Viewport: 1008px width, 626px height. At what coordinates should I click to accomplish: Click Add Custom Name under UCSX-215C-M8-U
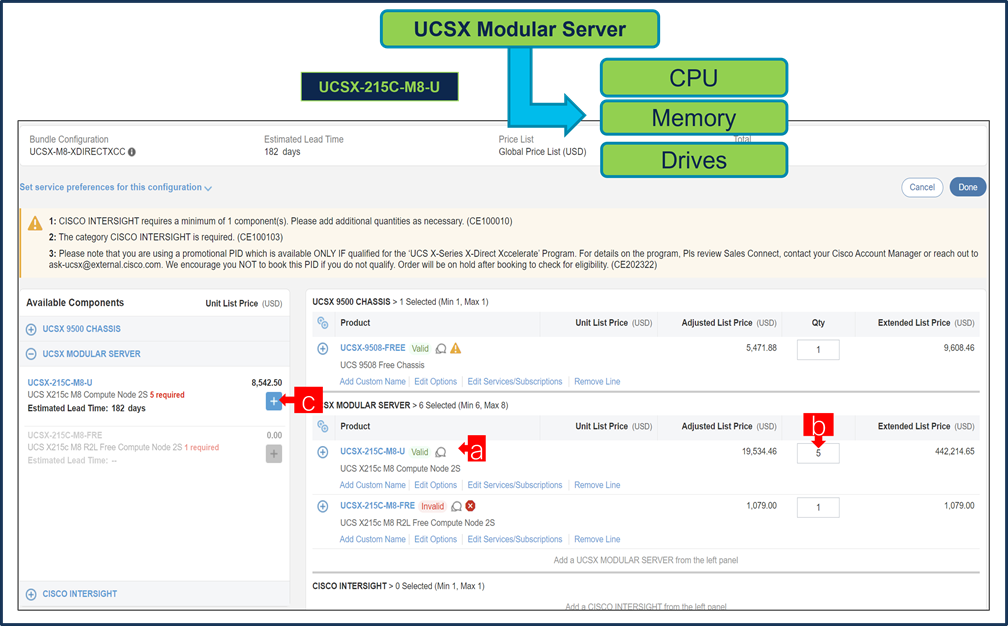click(x=373, y=485)
